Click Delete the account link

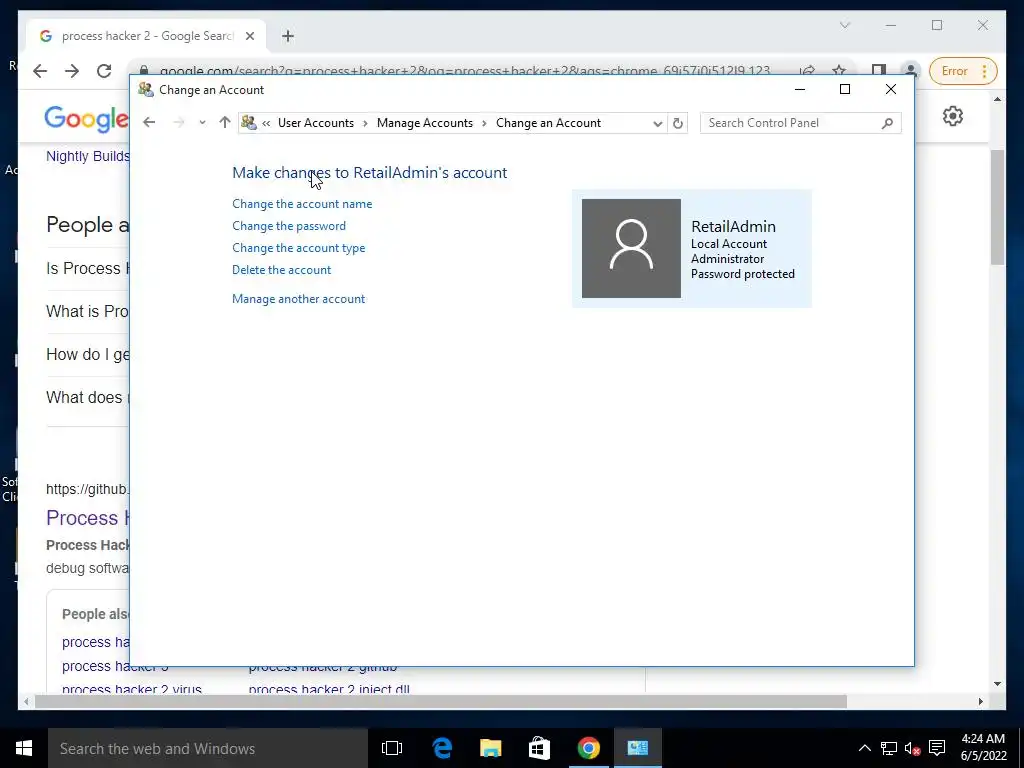pyautogui.click(x=281, y=270)
